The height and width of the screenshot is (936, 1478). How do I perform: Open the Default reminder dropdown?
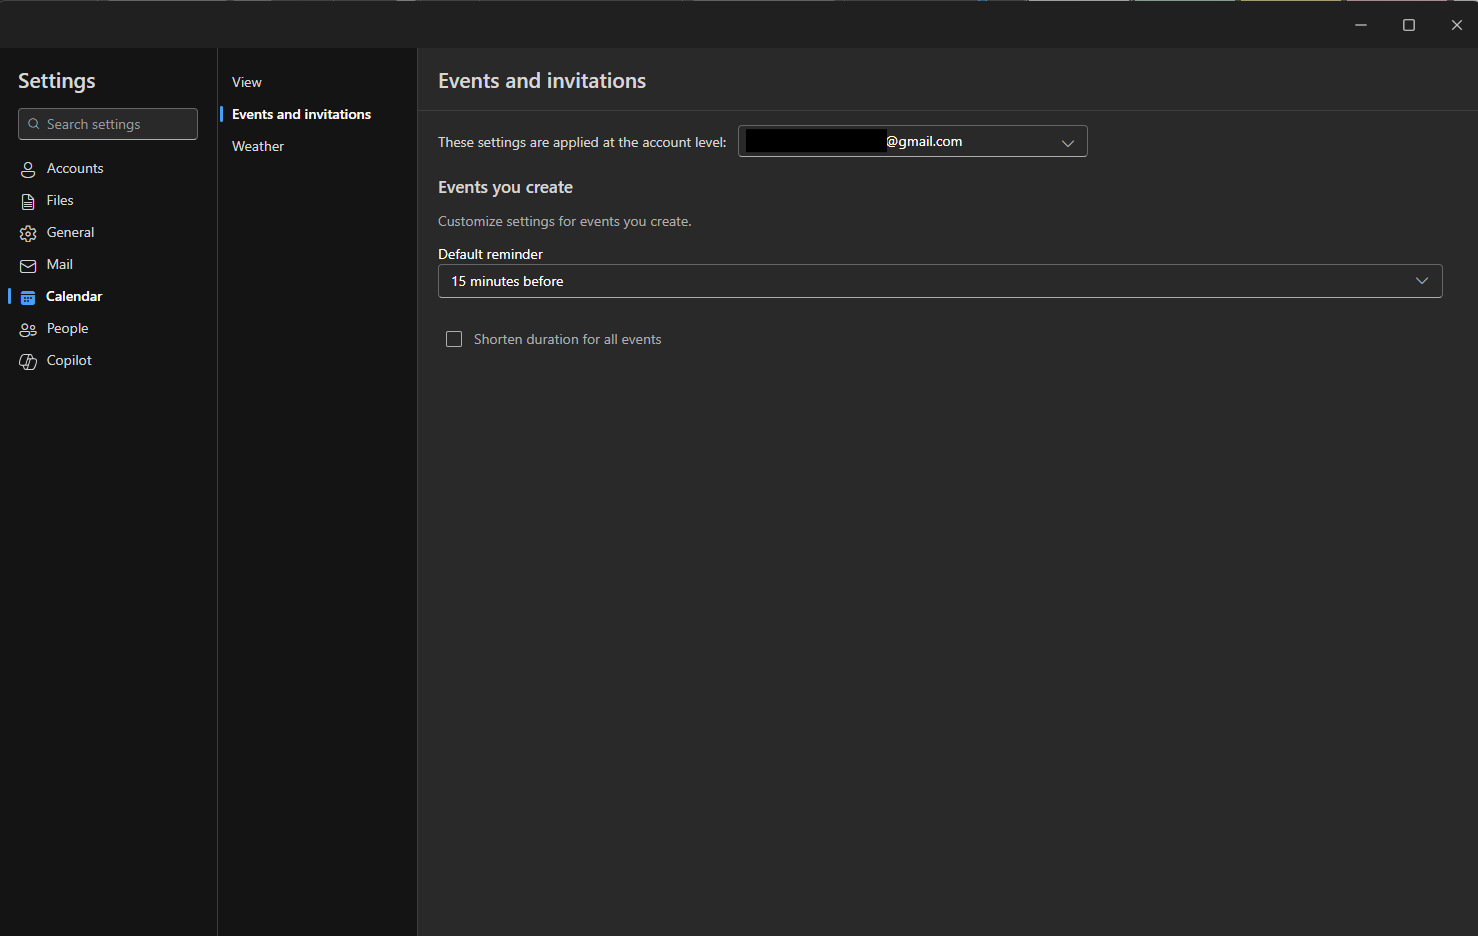coord(940,281)
